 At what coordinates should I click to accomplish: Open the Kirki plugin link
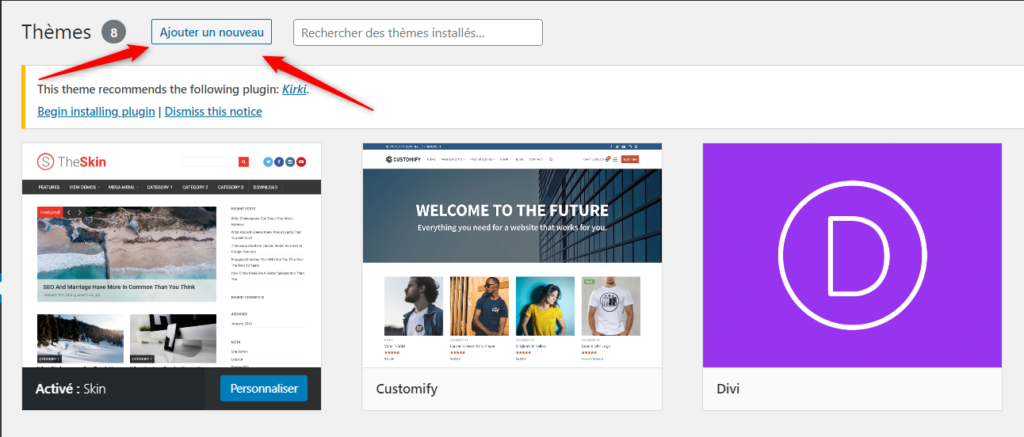(x=294, y=89)
